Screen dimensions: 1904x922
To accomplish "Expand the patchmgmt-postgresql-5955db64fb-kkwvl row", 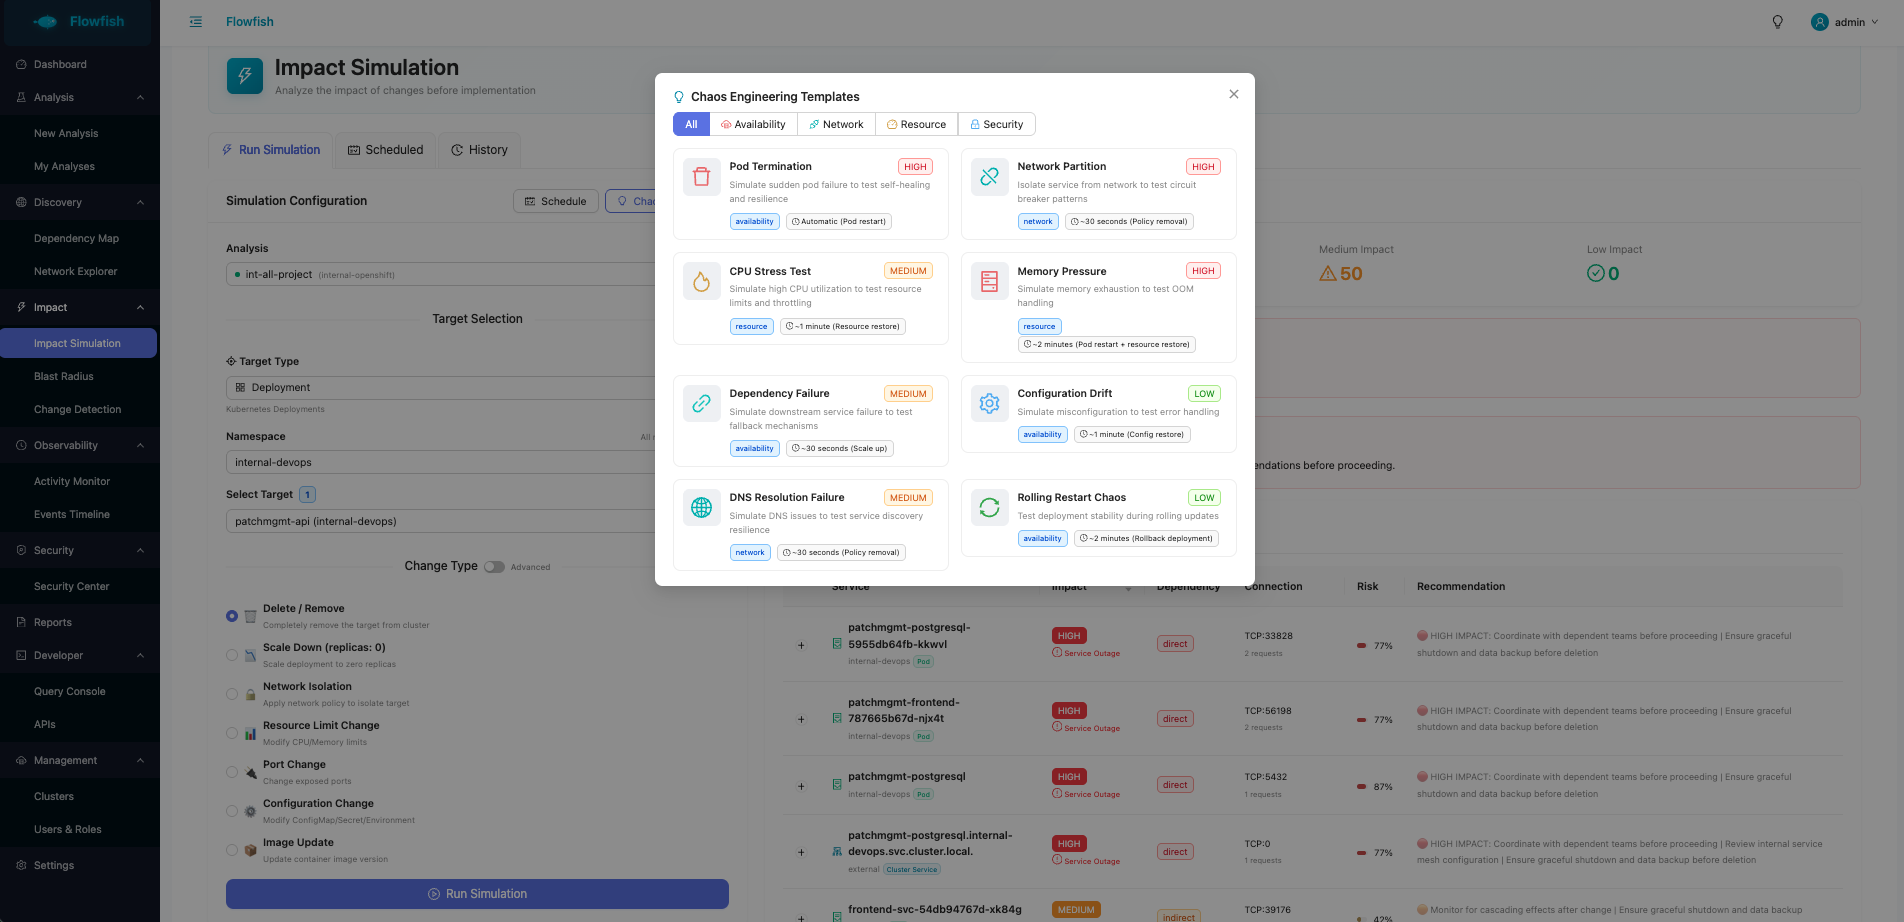I will click(801, 645).
